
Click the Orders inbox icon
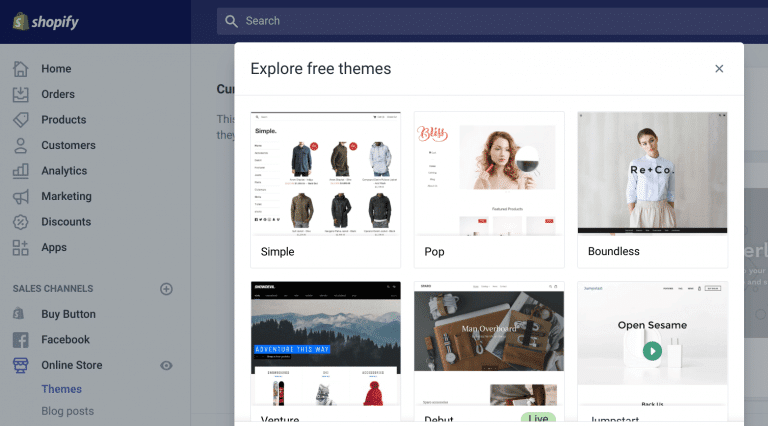tap(21, 95)
